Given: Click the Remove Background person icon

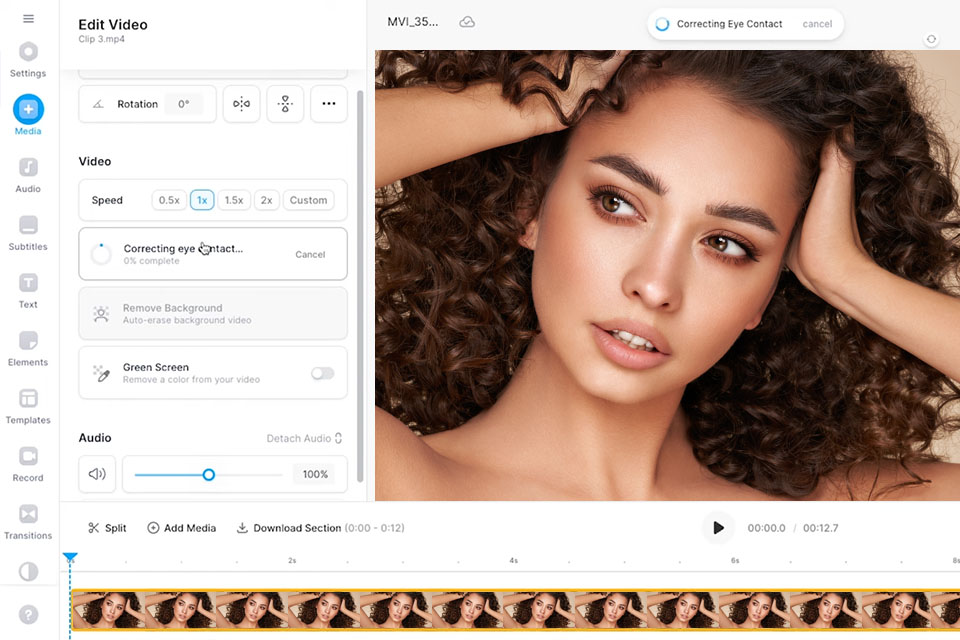Looking at the screenshot, I should click(x=101, y=314).
